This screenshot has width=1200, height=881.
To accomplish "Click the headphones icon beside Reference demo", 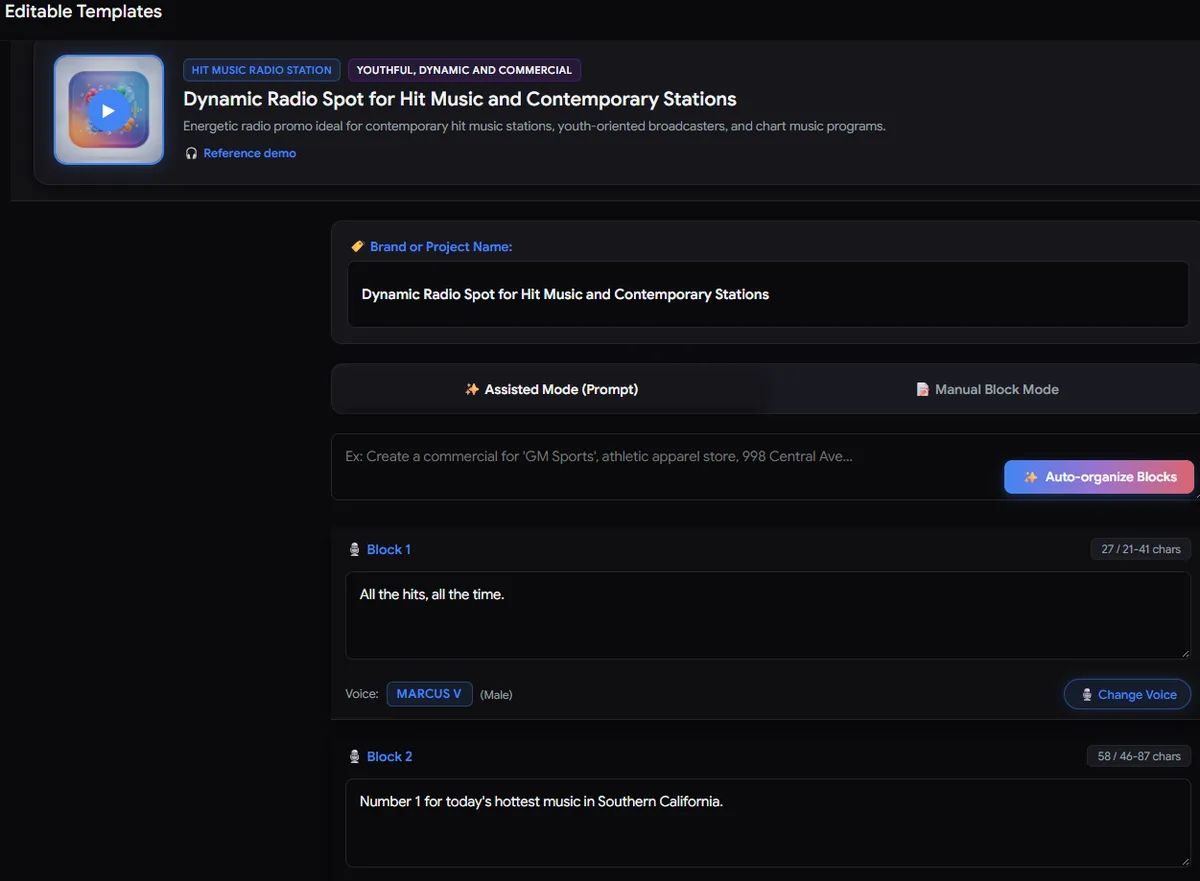I will [x=191, y=153].
